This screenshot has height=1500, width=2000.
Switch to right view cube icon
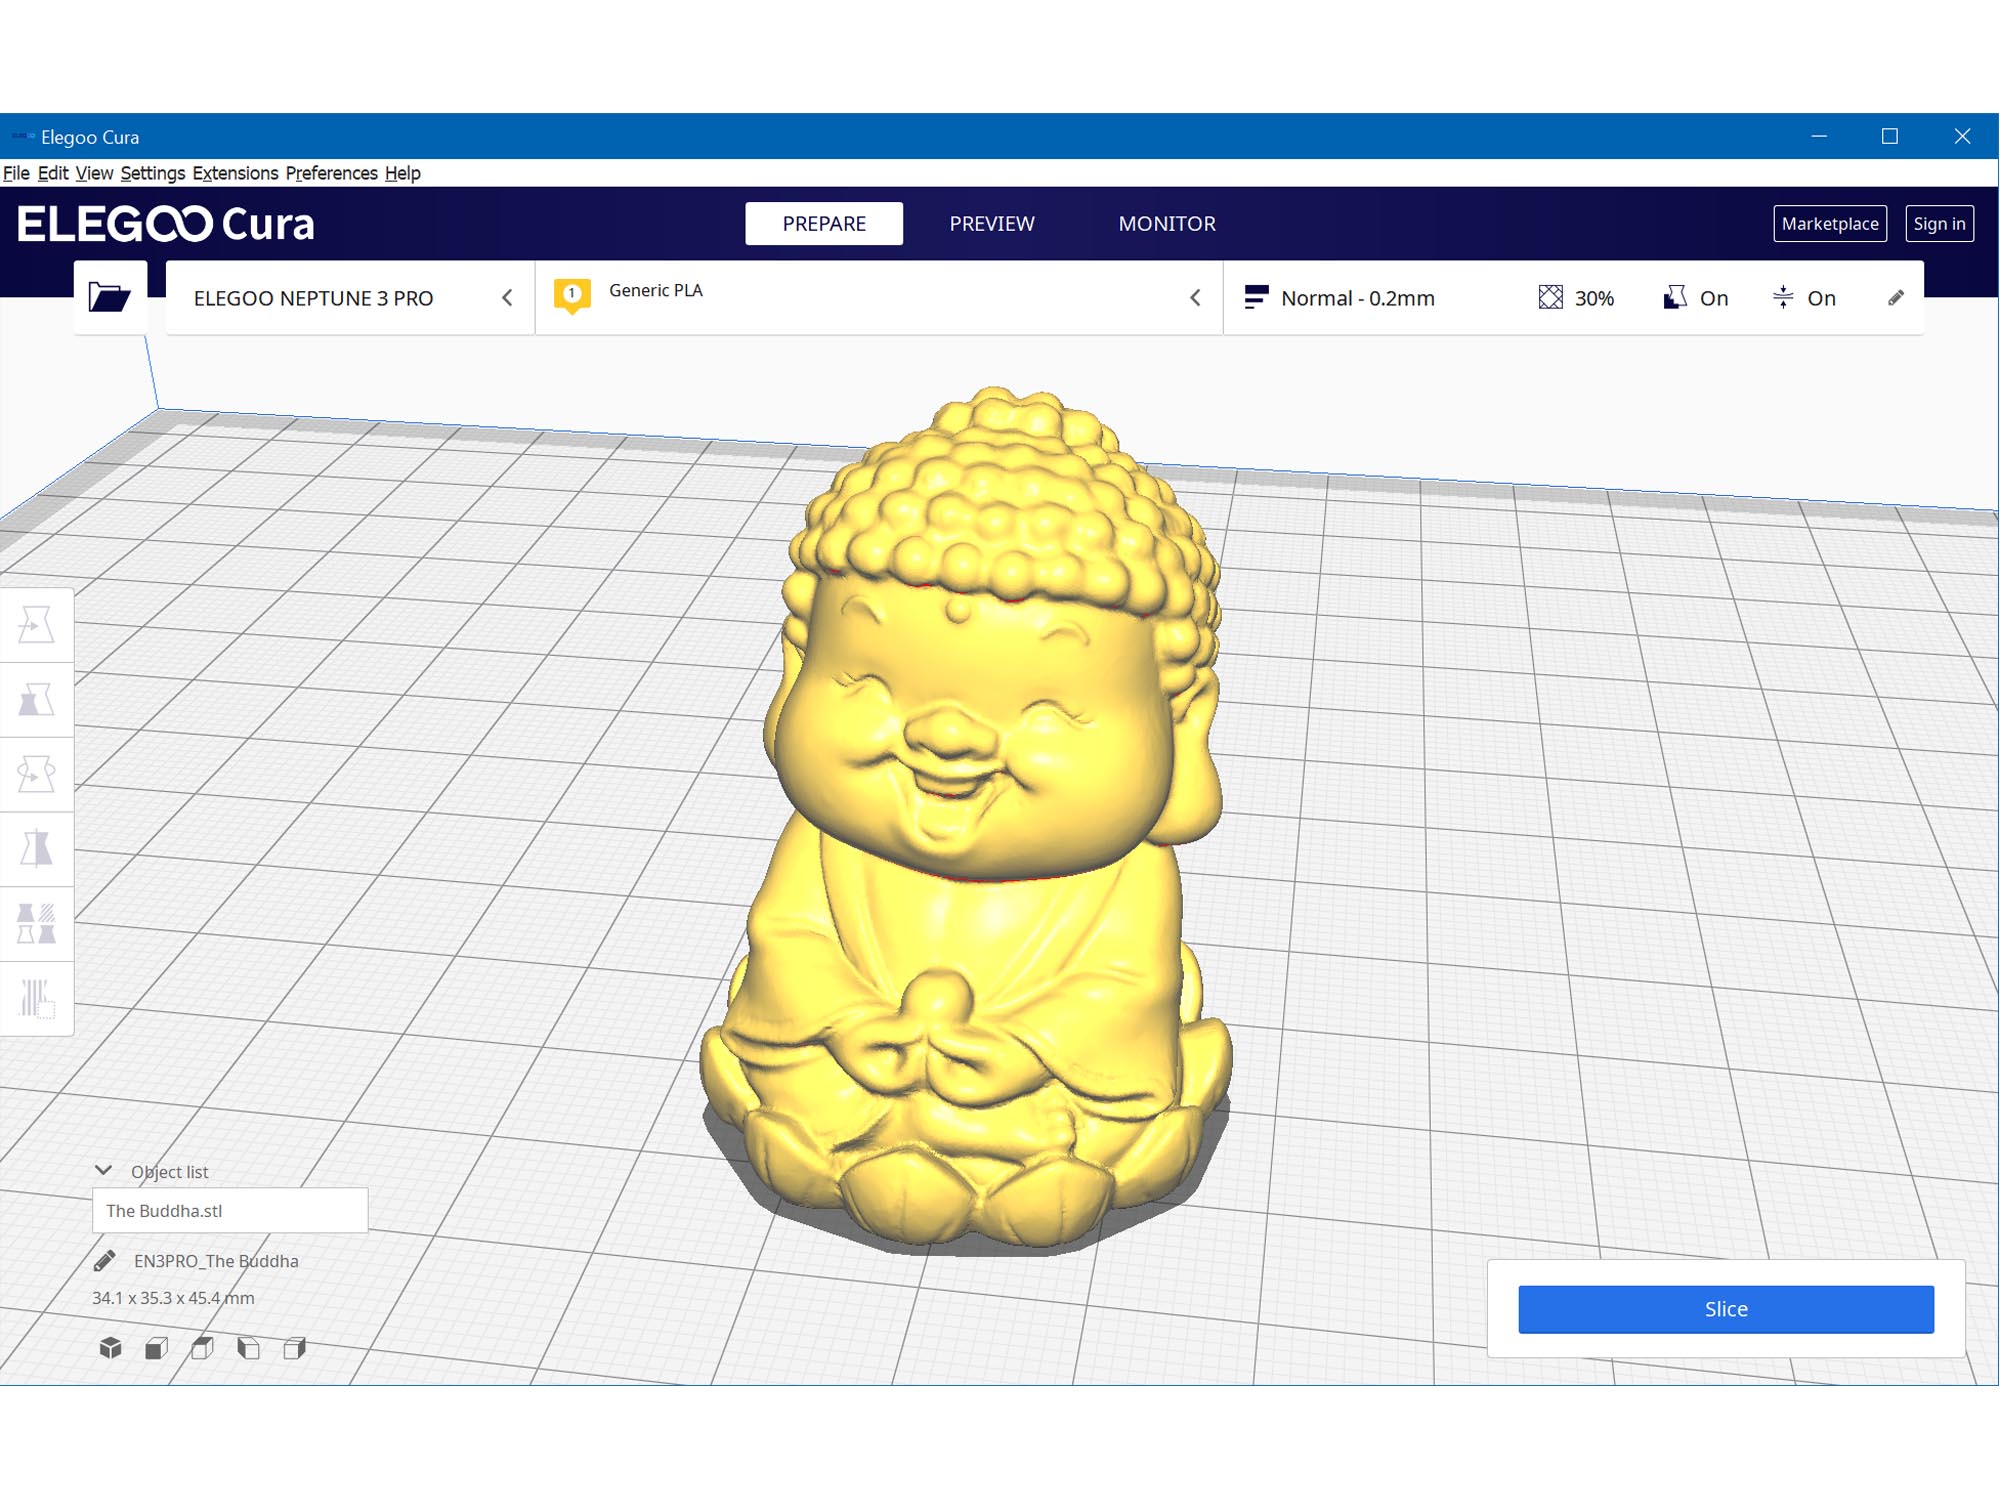coord(294,1348)
